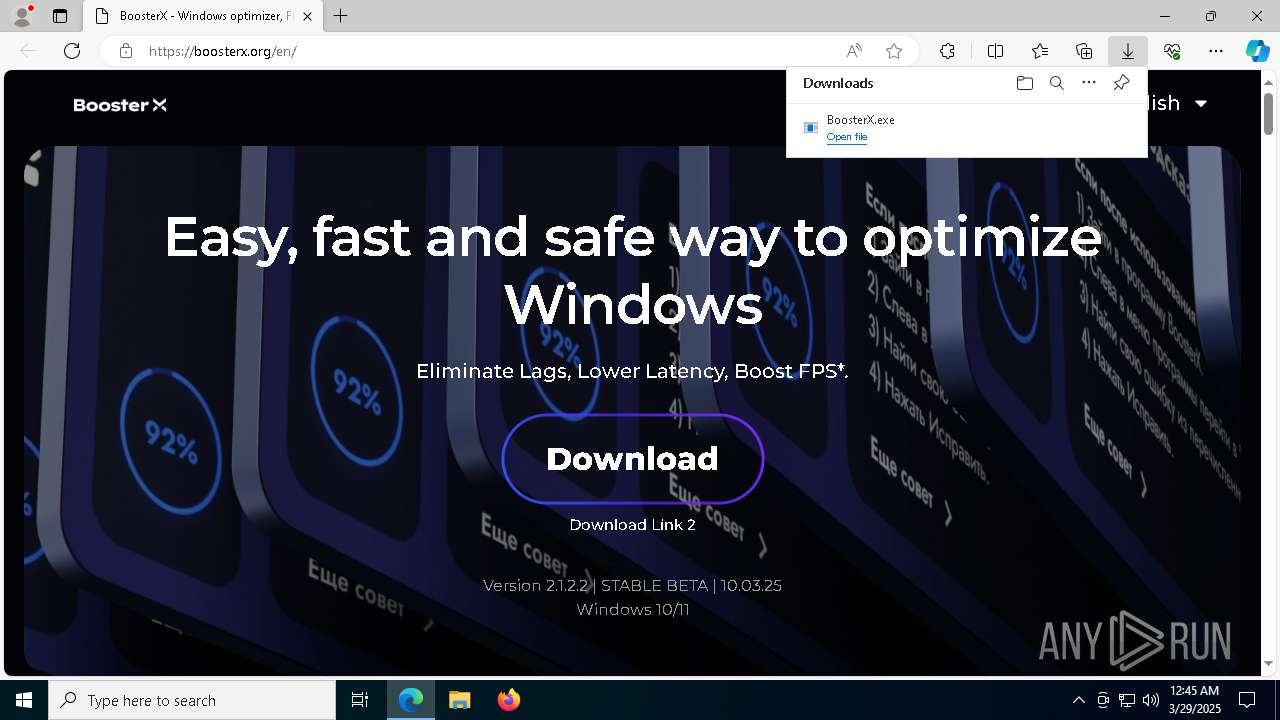The image size is (1280, 720).
Task: Open a new browser tab
Action: coord(341,16)
